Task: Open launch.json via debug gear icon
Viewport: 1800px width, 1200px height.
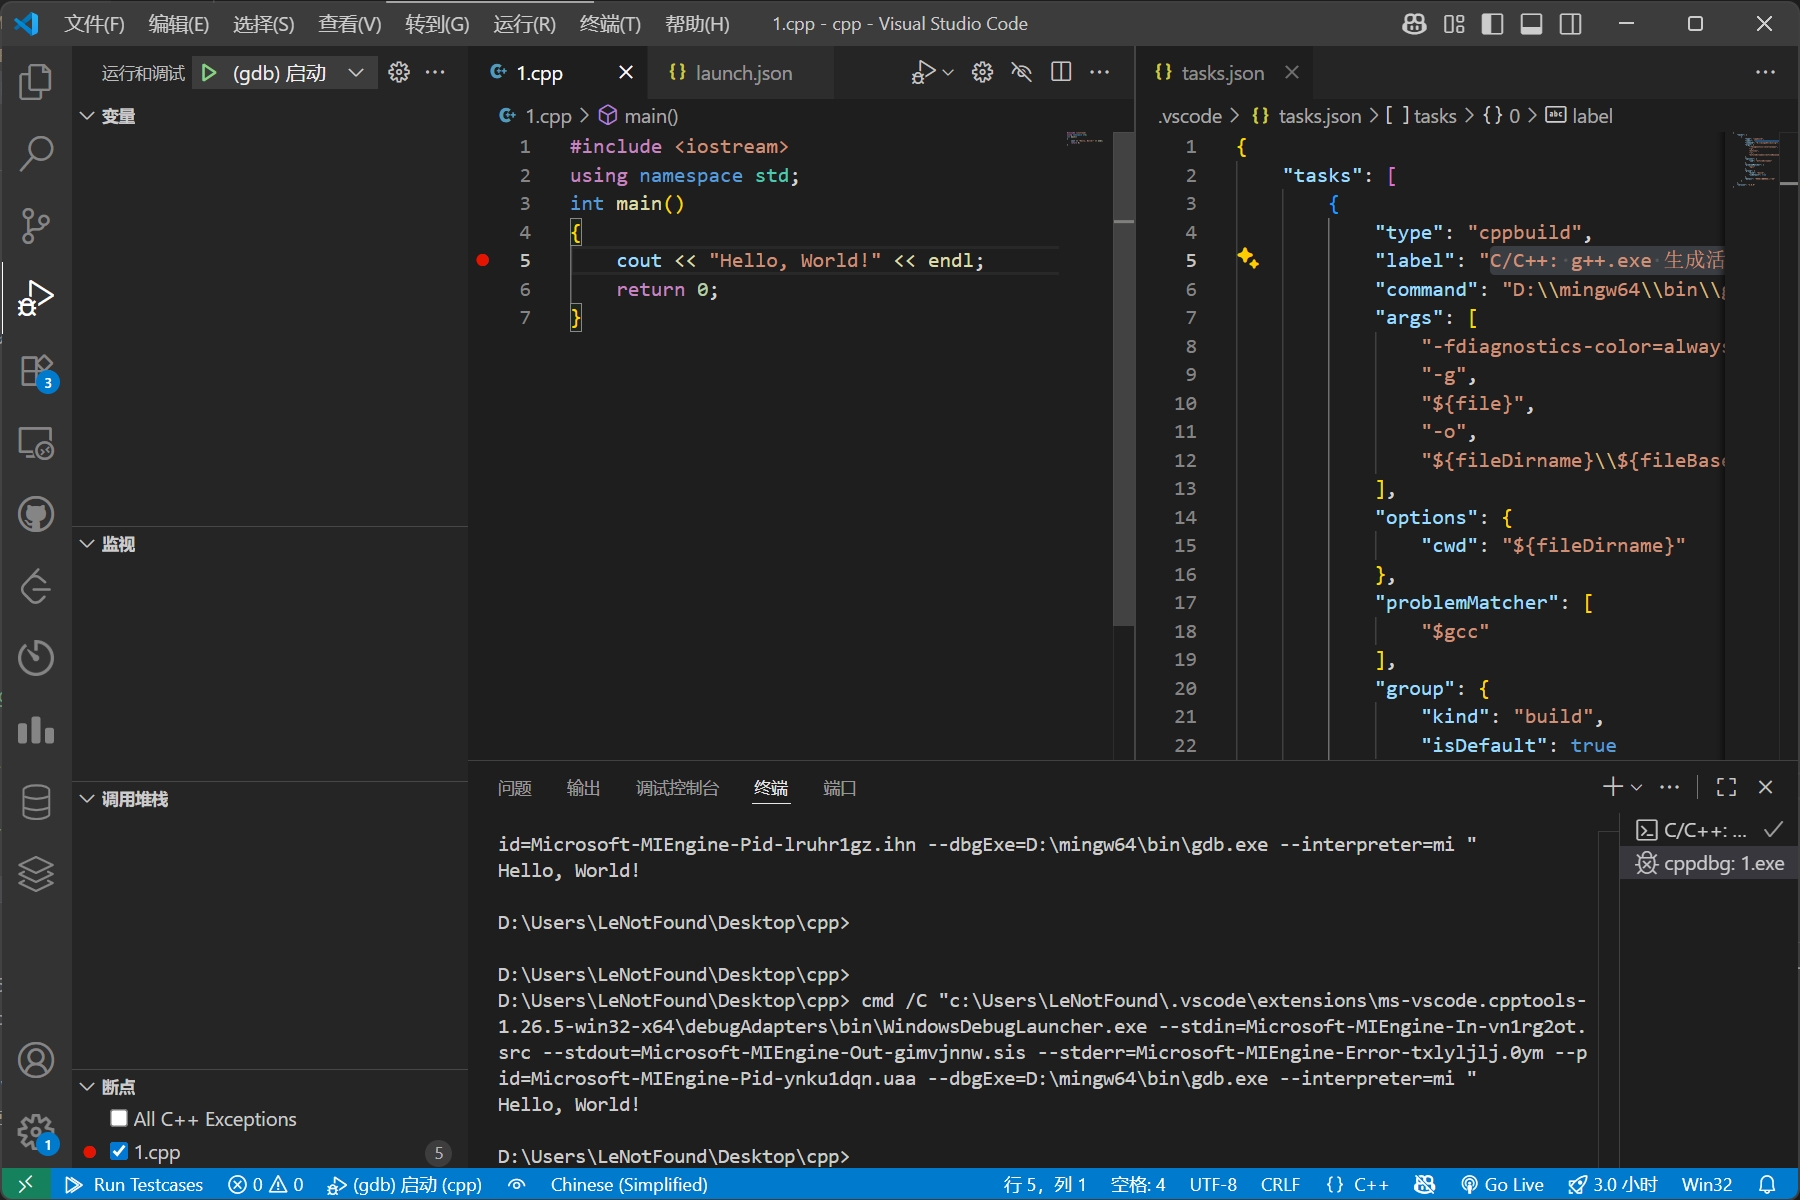Action: tap(399, 73)
